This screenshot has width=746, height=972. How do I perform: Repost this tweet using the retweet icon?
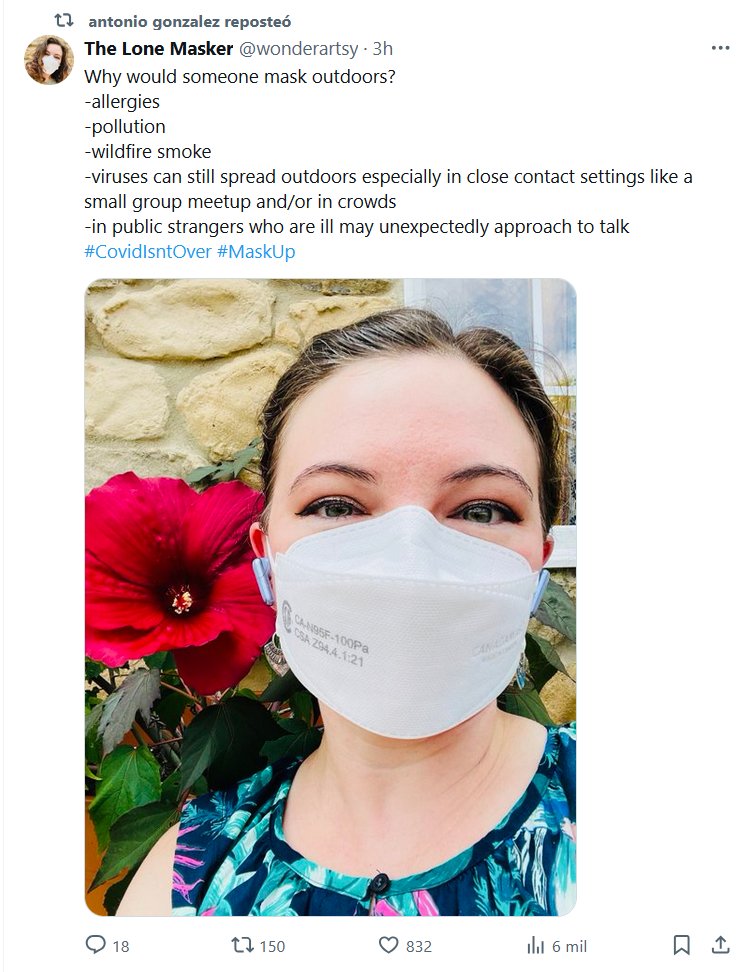242,945
